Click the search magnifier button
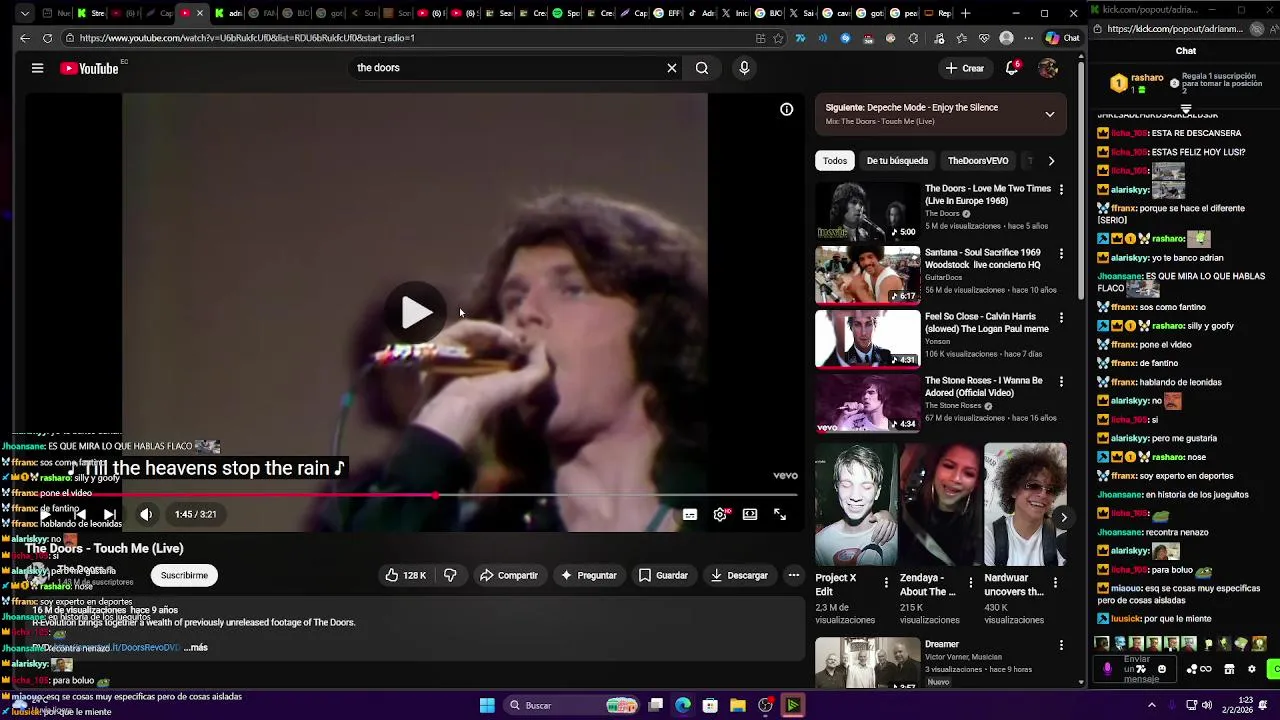This screenshot has width=1280, height=720. click(x=702, y=68)
